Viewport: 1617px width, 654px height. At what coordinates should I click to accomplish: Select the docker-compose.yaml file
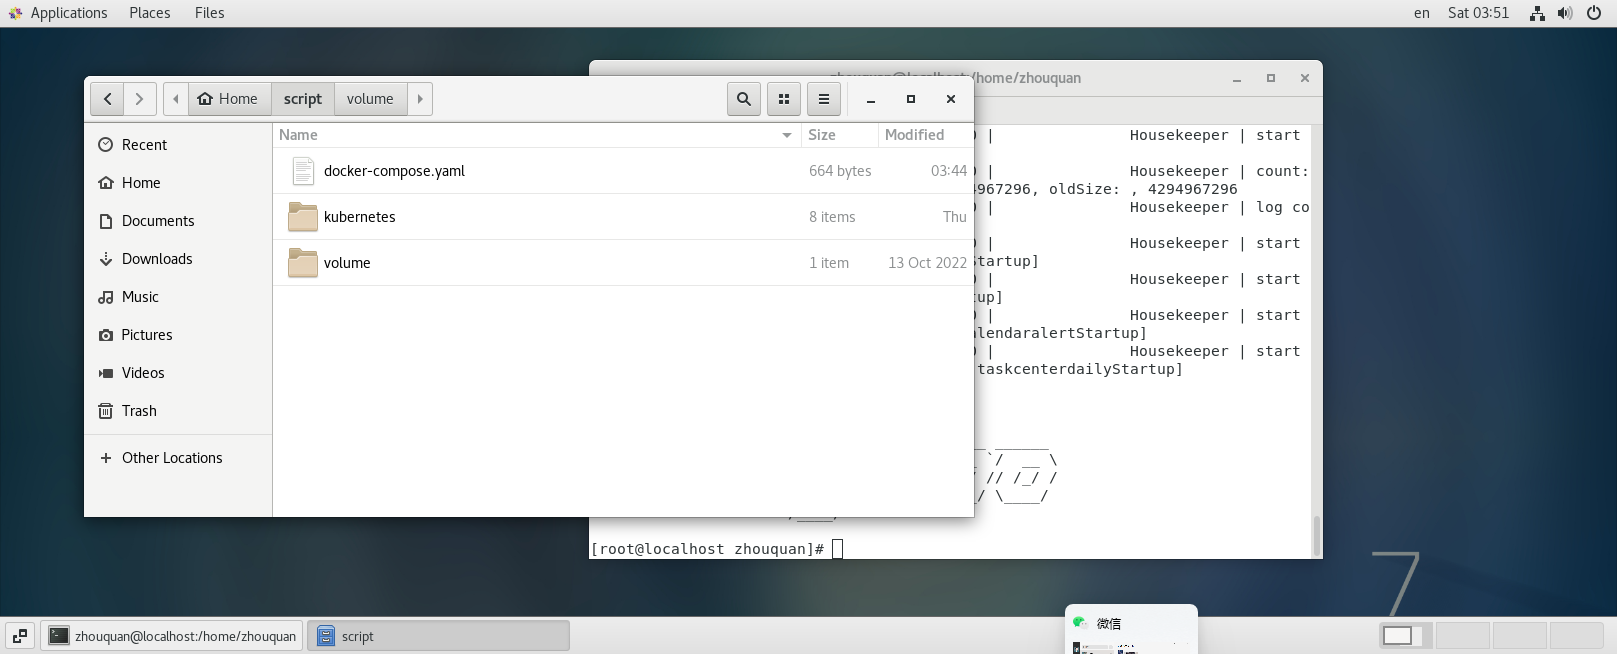pos(394,171)
